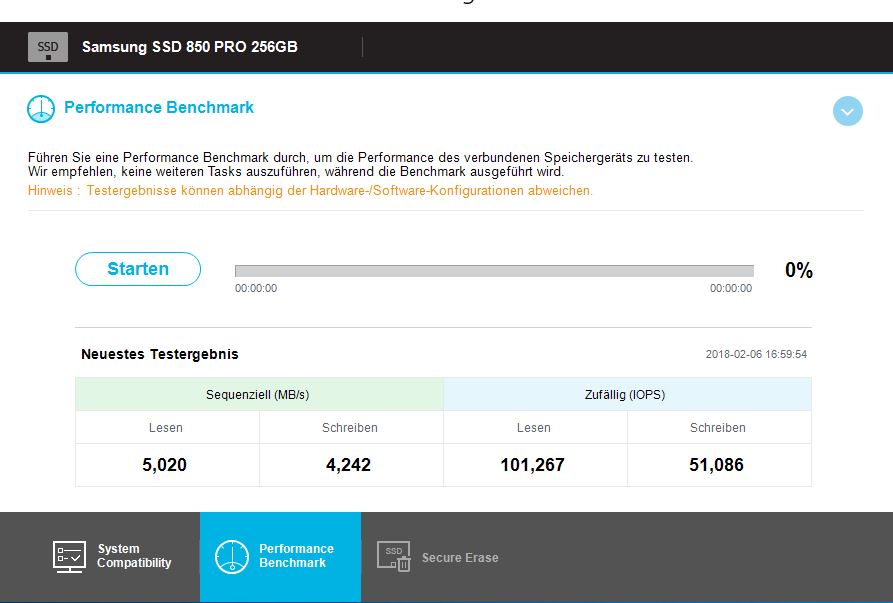Viewport: 893px width, 603px height.
Task: Switch to the Performance Benchmark tab
Action: (280, 556)
